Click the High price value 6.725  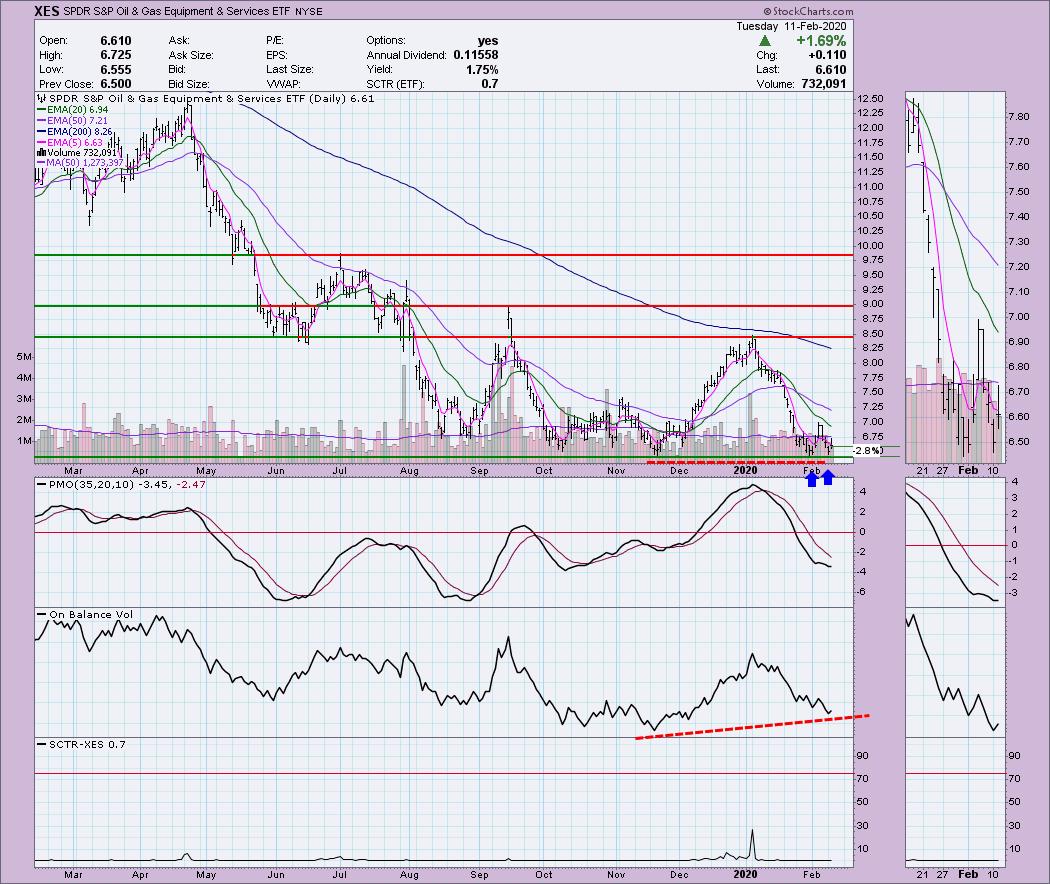[115, 55]
